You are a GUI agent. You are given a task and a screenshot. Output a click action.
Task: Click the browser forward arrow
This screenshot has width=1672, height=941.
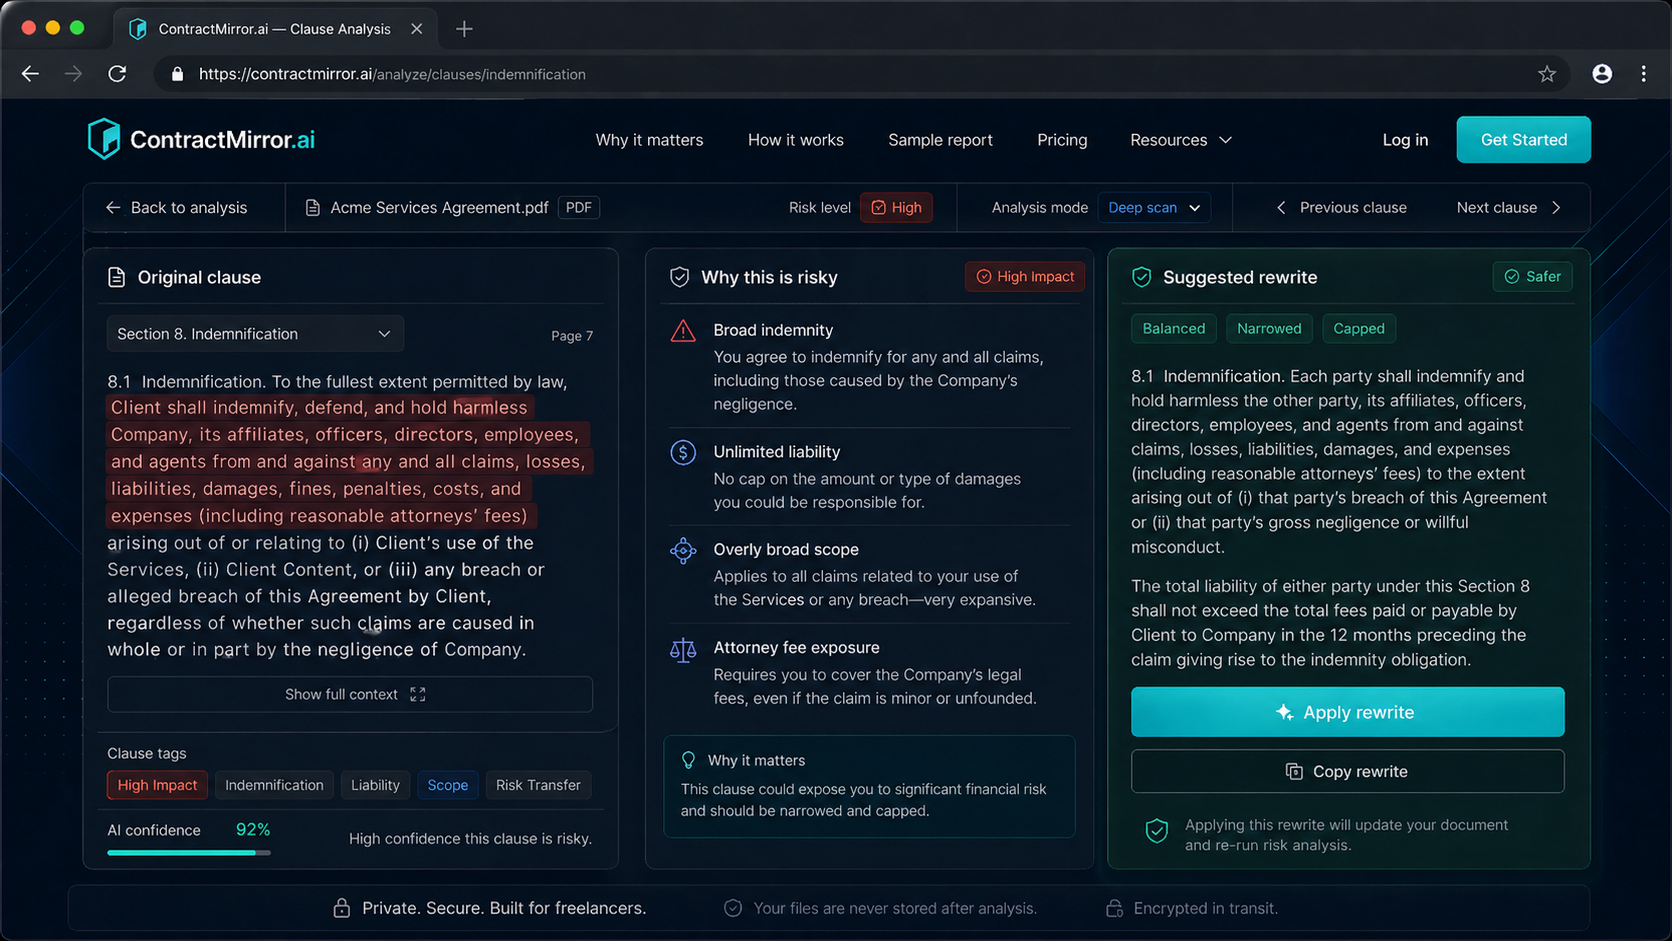(x=74, y=74)
